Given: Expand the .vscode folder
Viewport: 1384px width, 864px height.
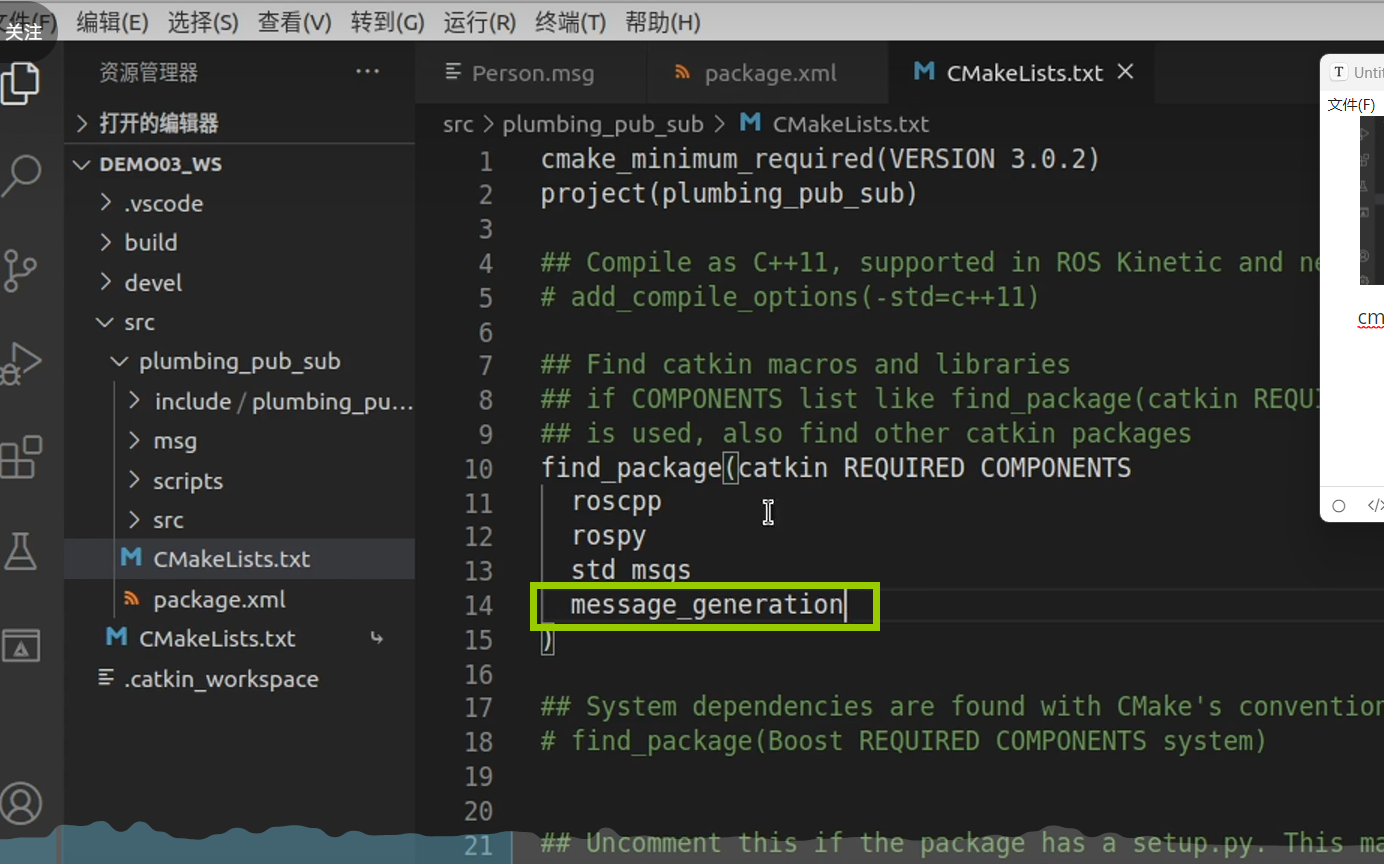Looking at the screenshot, I should coord(240,203).
